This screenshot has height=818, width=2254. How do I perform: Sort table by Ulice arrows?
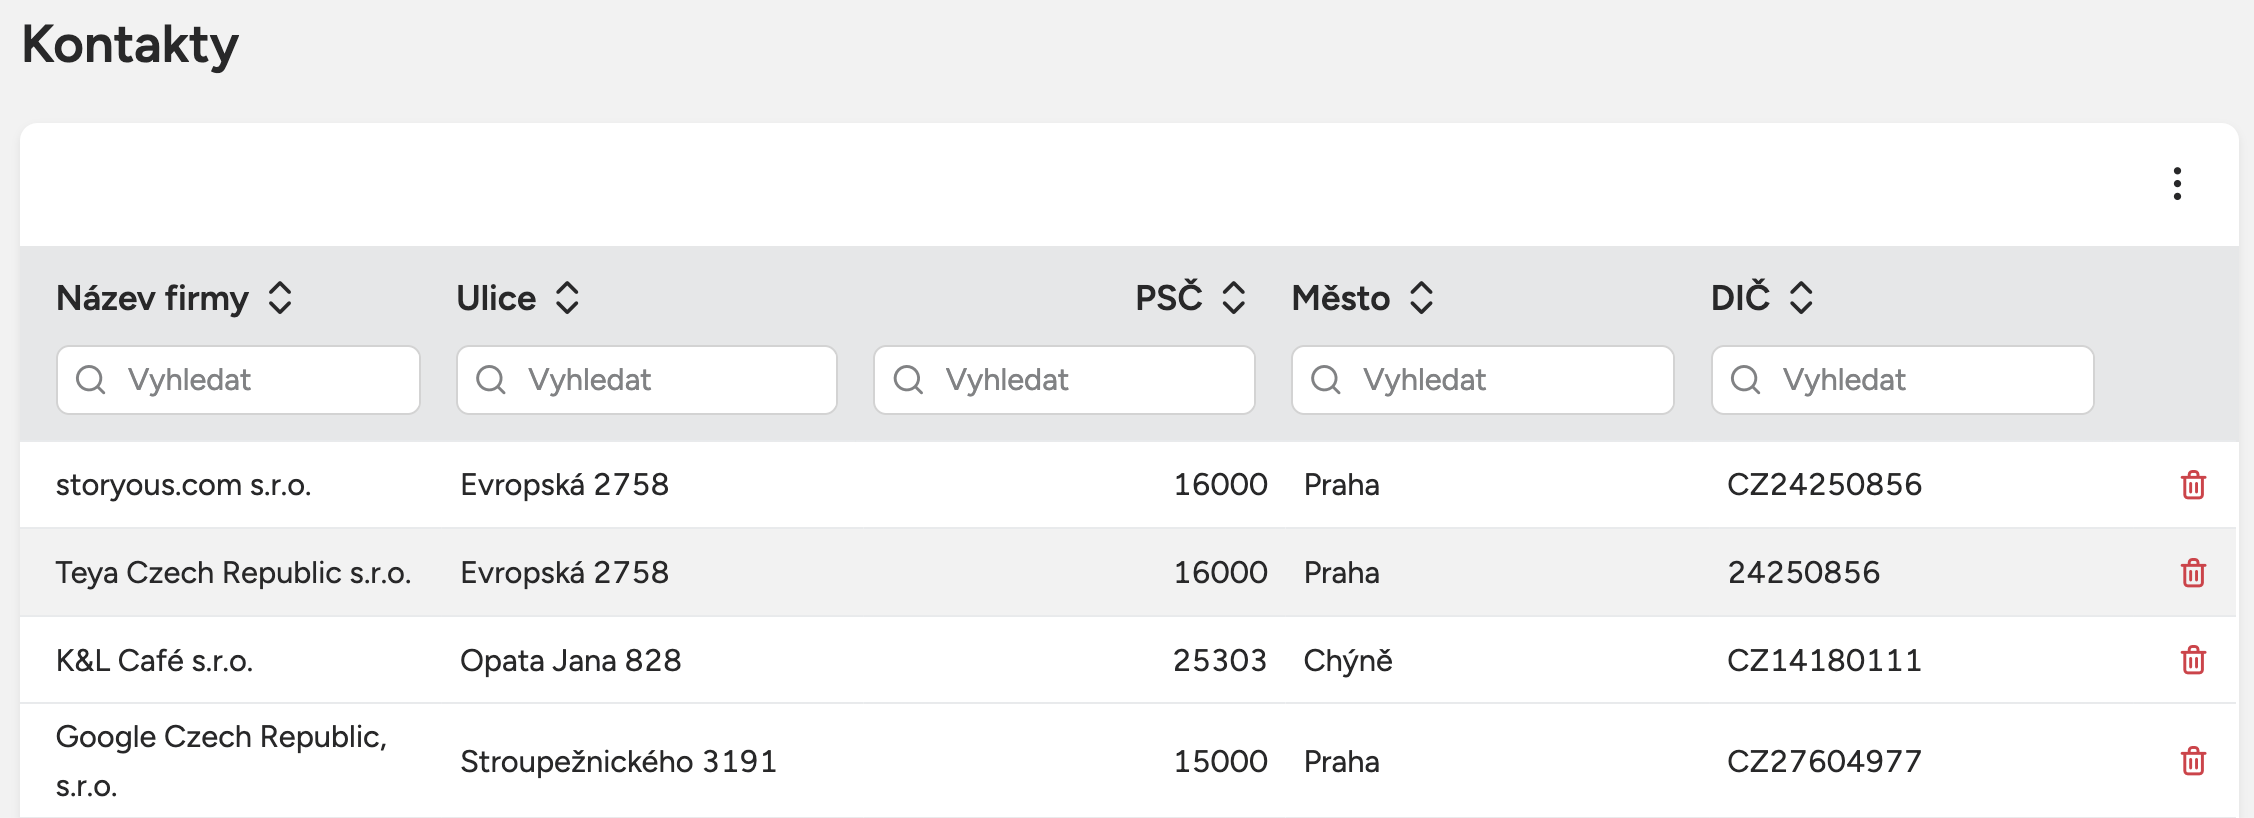coord(567,298)
